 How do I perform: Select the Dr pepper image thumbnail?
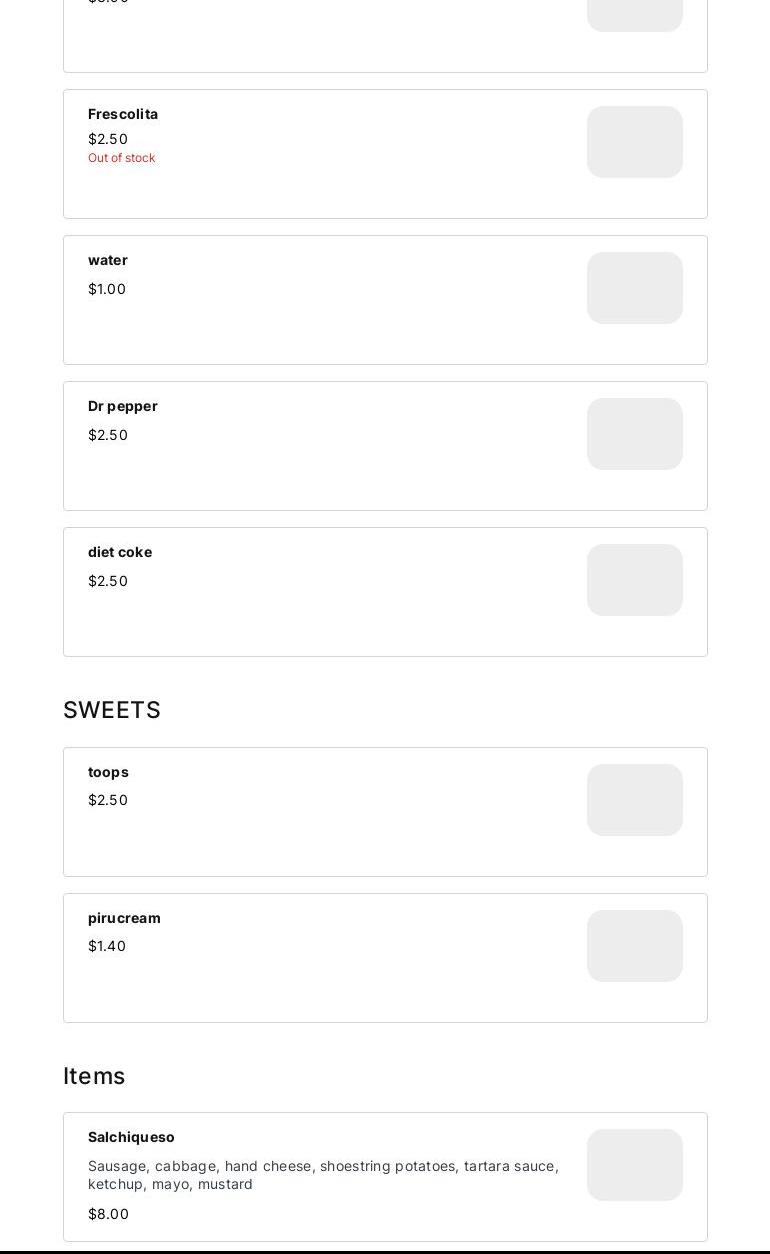coord(634,434)
